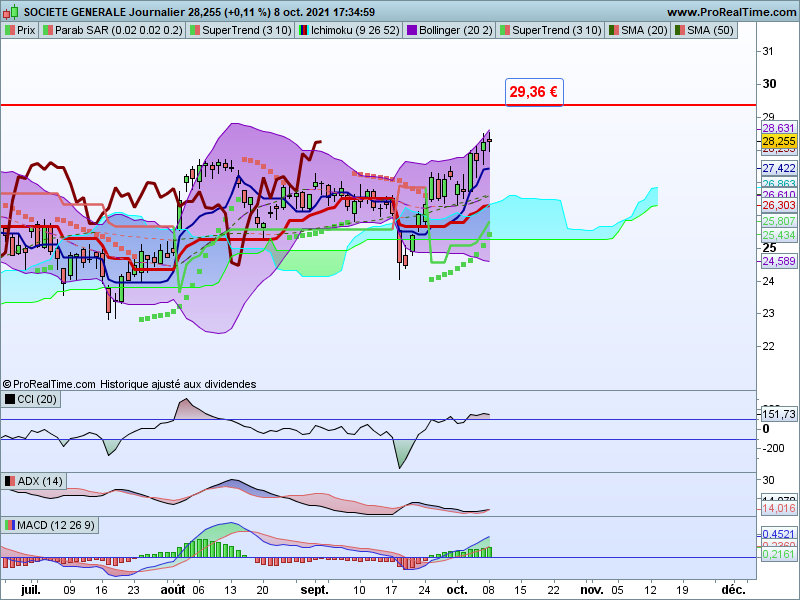Open the Prix indicator label
800x600 pixels.
[20, 30]
